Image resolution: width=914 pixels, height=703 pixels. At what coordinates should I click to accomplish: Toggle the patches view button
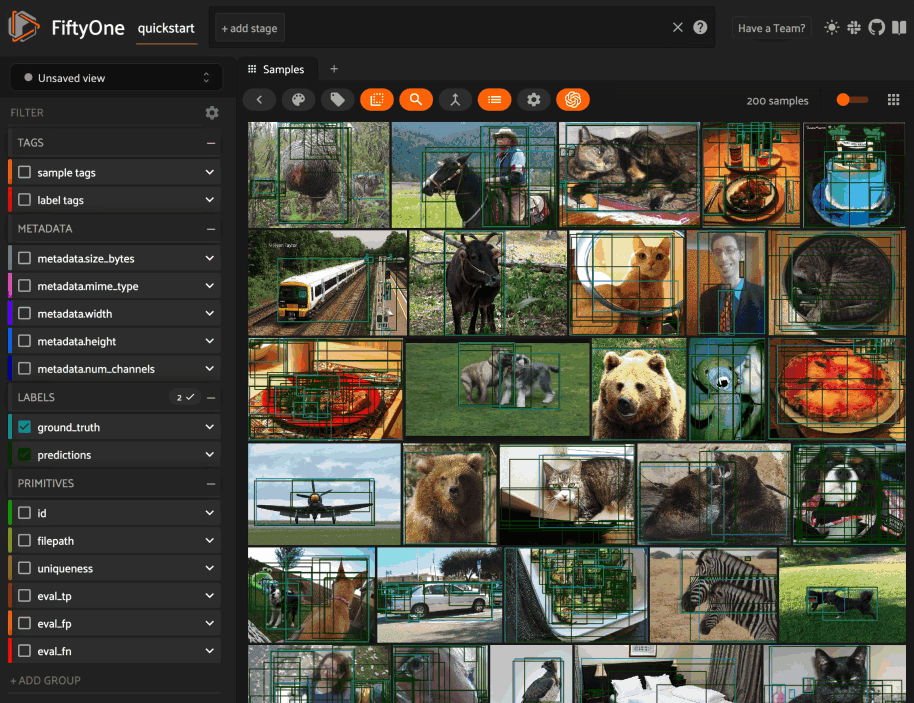[377, 100]
